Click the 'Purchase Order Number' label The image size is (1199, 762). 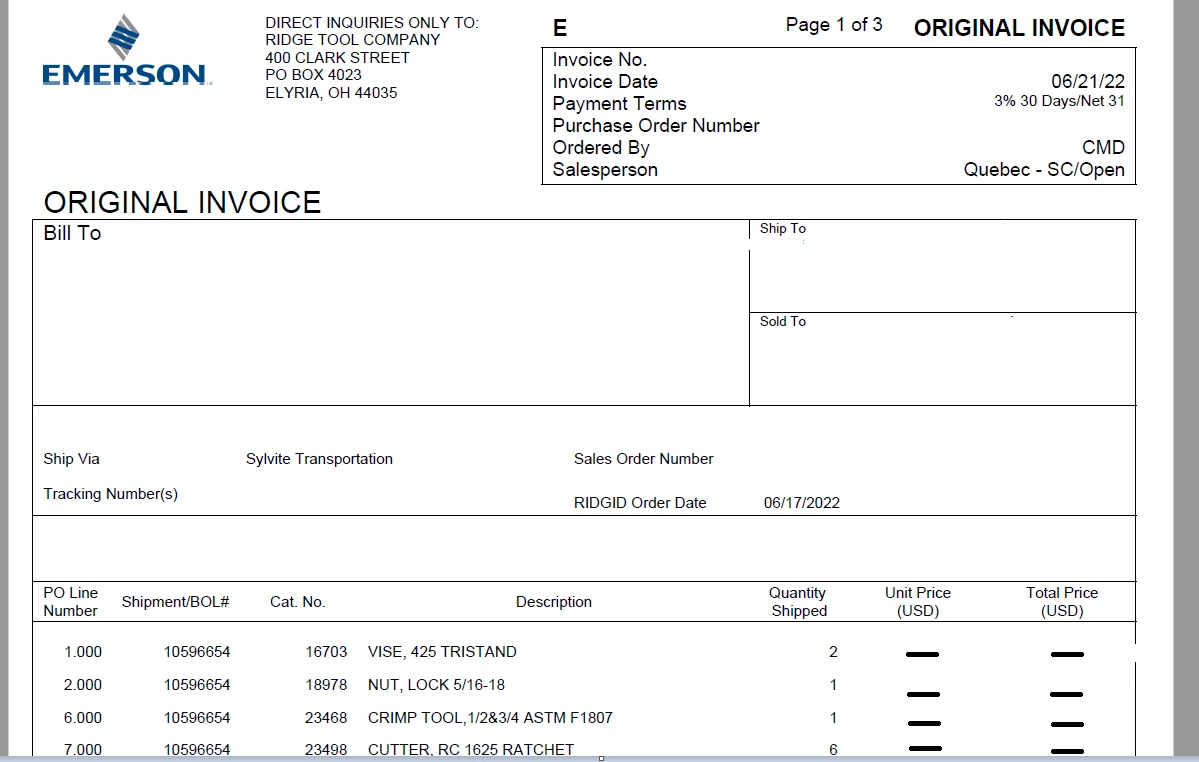[656, 125]
